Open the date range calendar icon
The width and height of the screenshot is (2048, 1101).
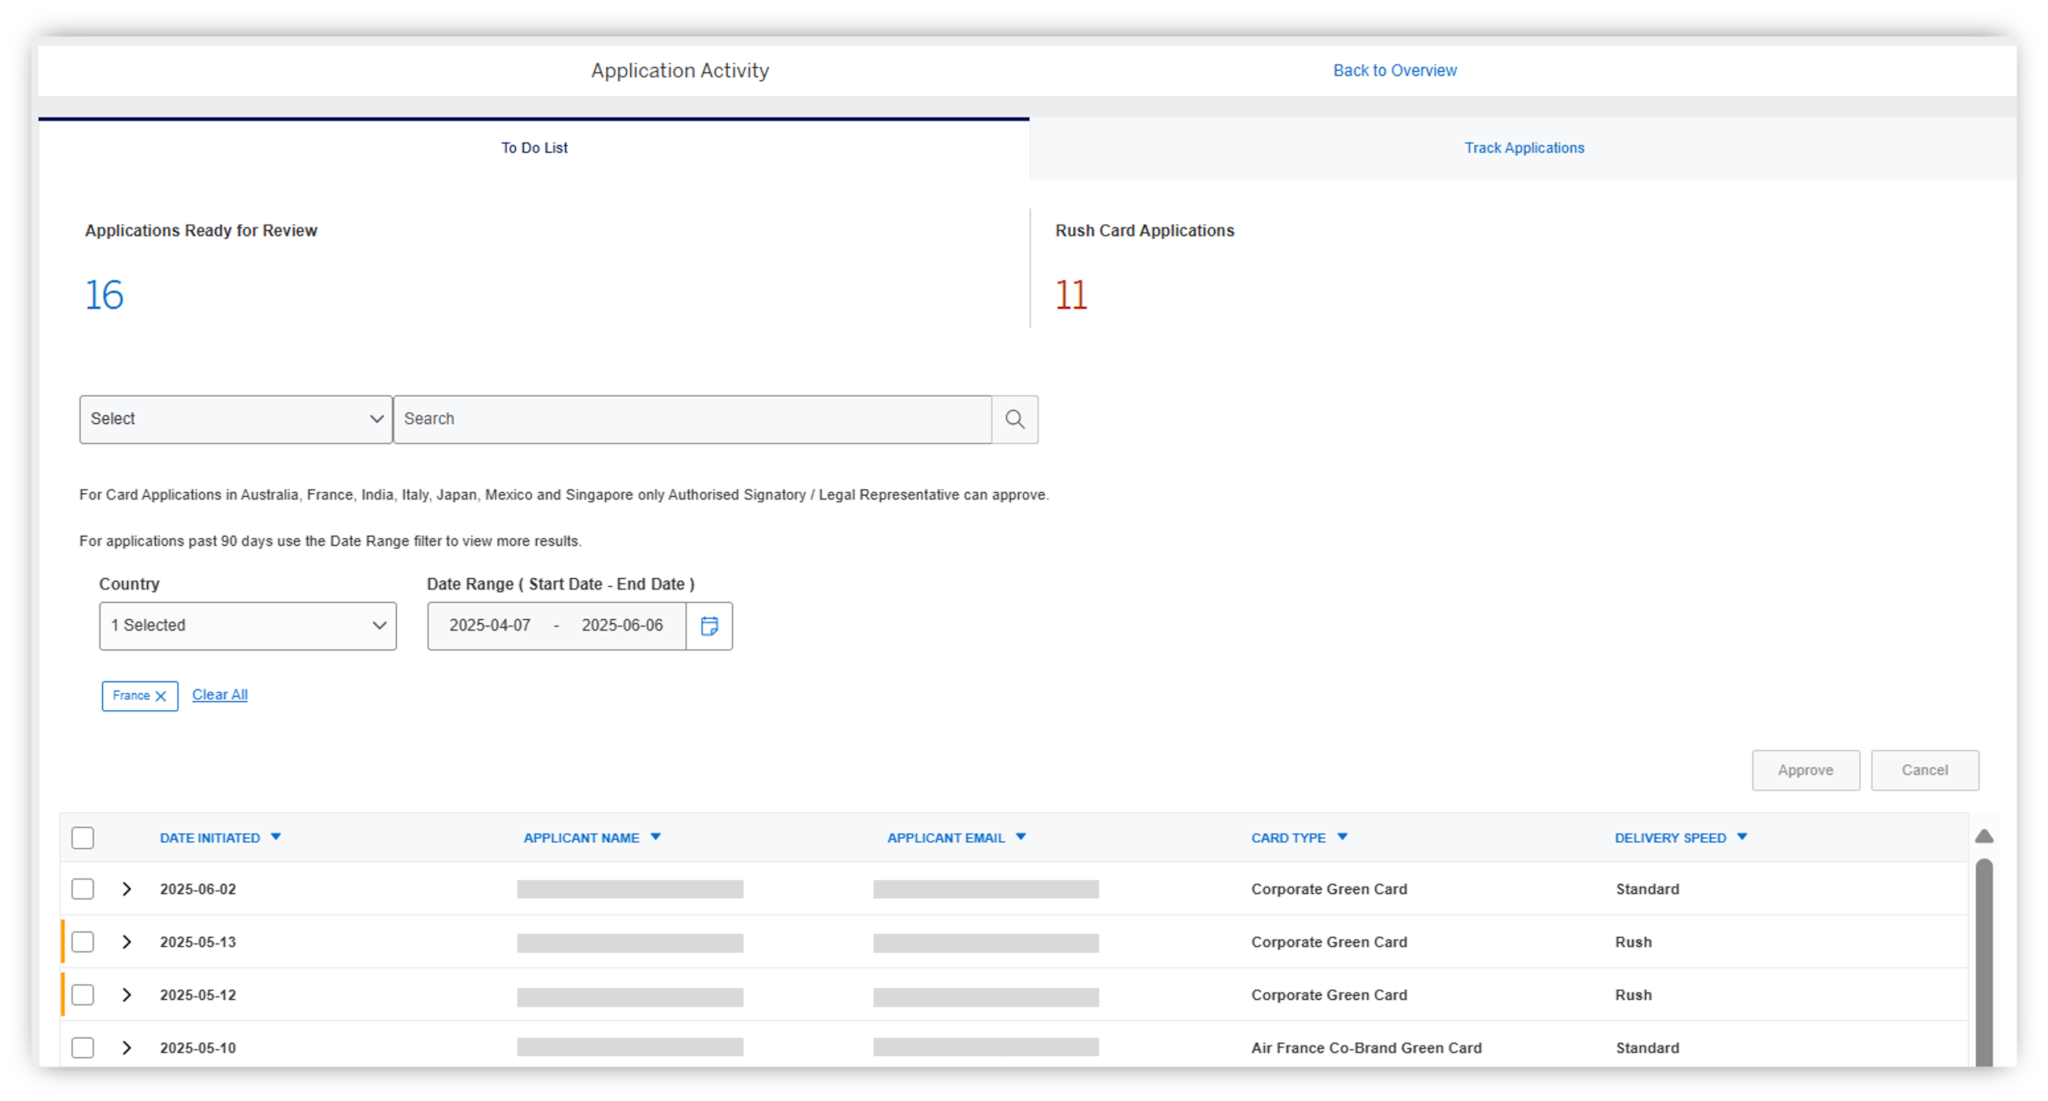[x=709, y=626]
